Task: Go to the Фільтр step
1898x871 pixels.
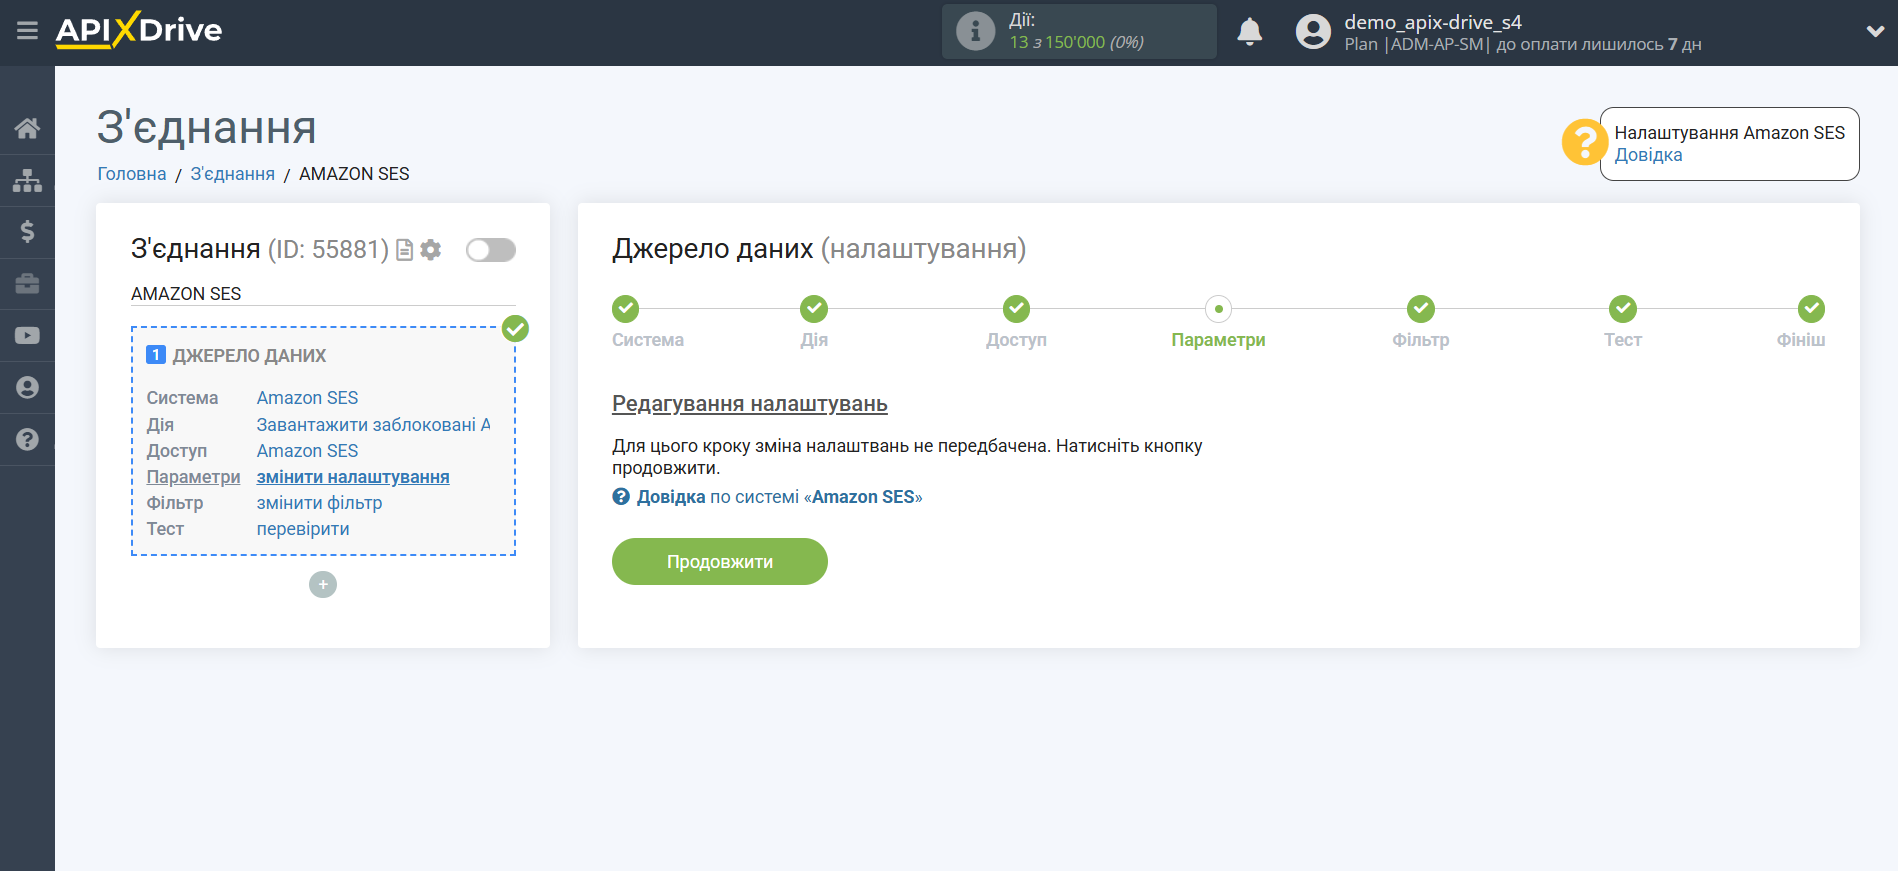Action: 1420,310
